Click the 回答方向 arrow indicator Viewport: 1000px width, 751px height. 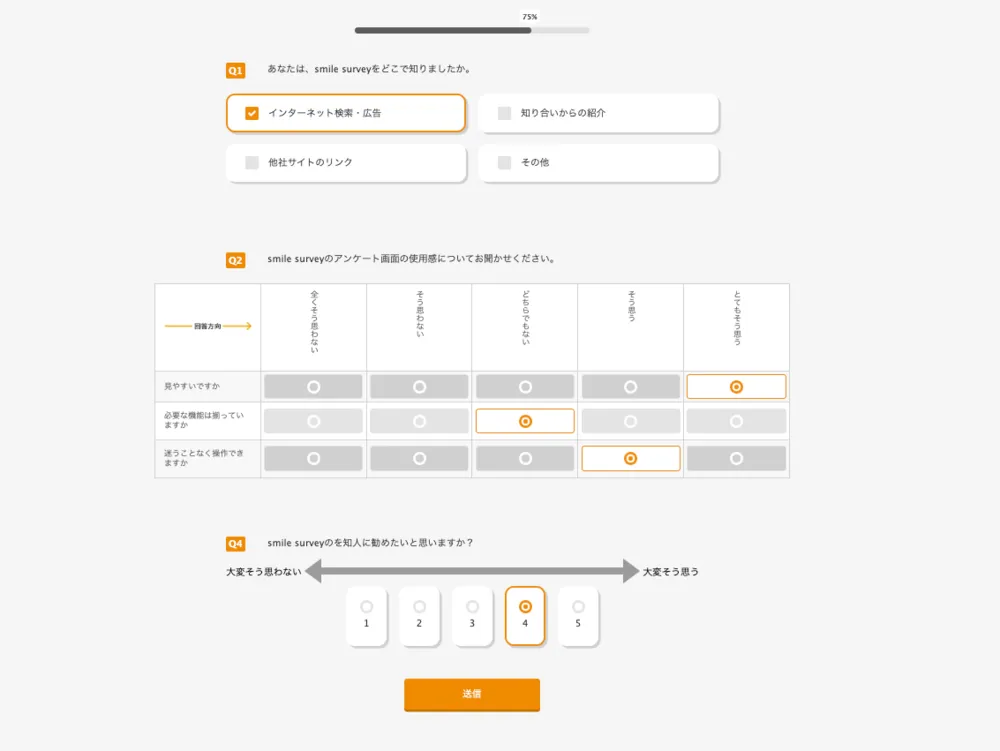coord(207,326)
